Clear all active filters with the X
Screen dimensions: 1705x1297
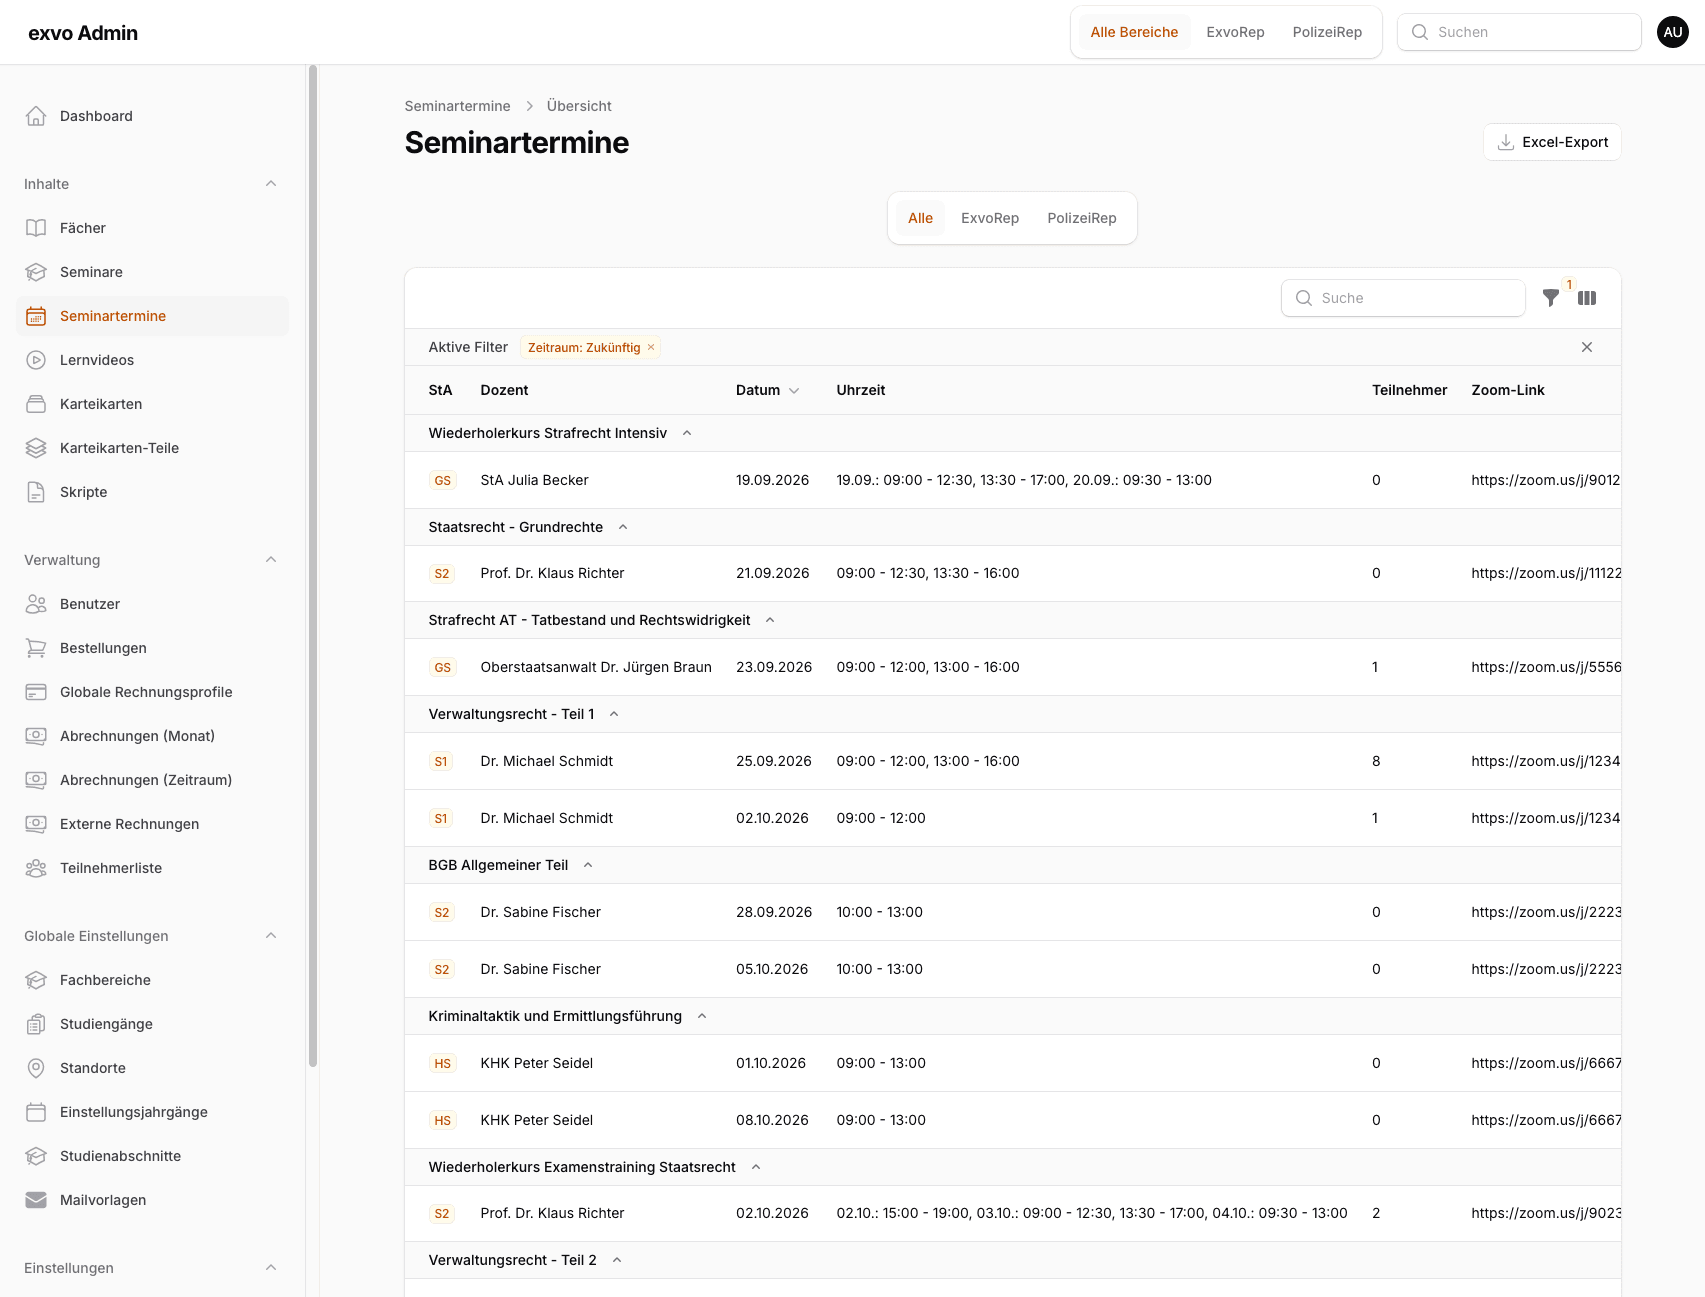1587,347
